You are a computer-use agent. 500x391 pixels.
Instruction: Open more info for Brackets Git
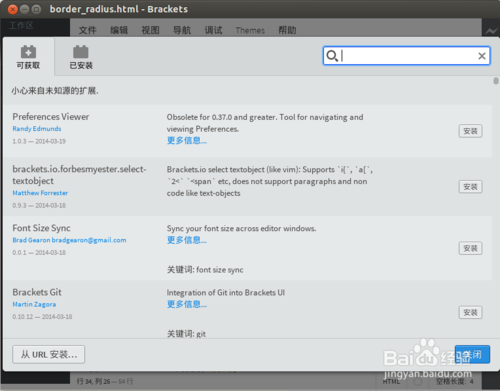point(187,304)
